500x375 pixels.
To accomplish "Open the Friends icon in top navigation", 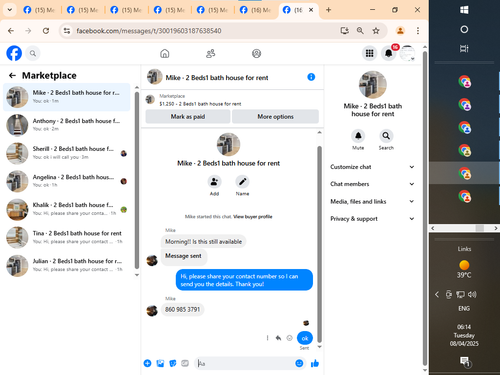I will [210, 53].
